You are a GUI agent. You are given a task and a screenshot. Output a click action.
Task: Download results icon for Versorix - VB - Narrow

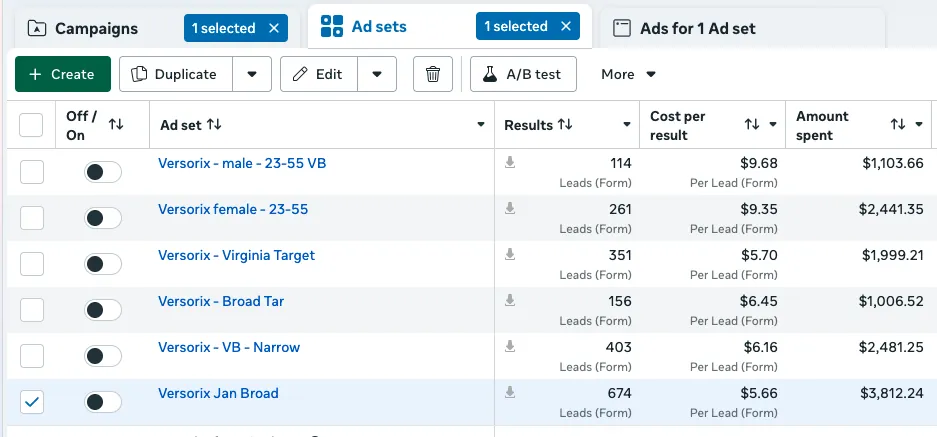pyautogui.click(x=510, y=346)
